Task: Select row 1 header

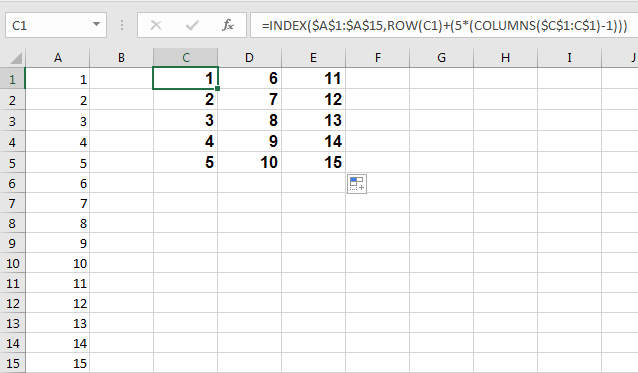Action: [12, 79]
